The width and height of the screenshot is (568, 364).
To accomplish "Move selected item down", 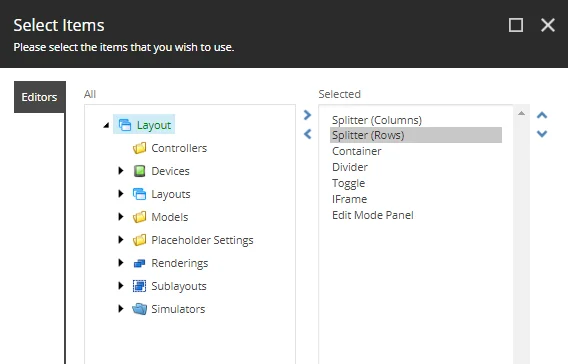I will tap(542, 134).
